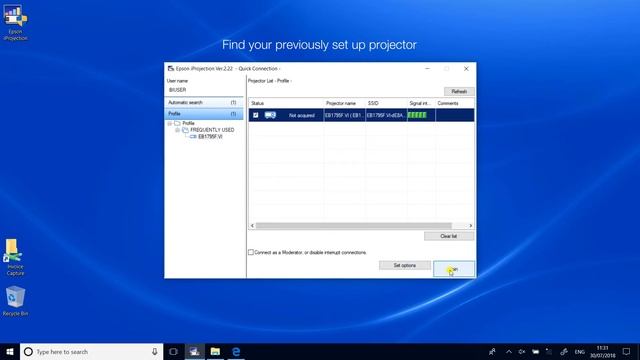Click the projector icon in the list row

(x=270, y=115)
